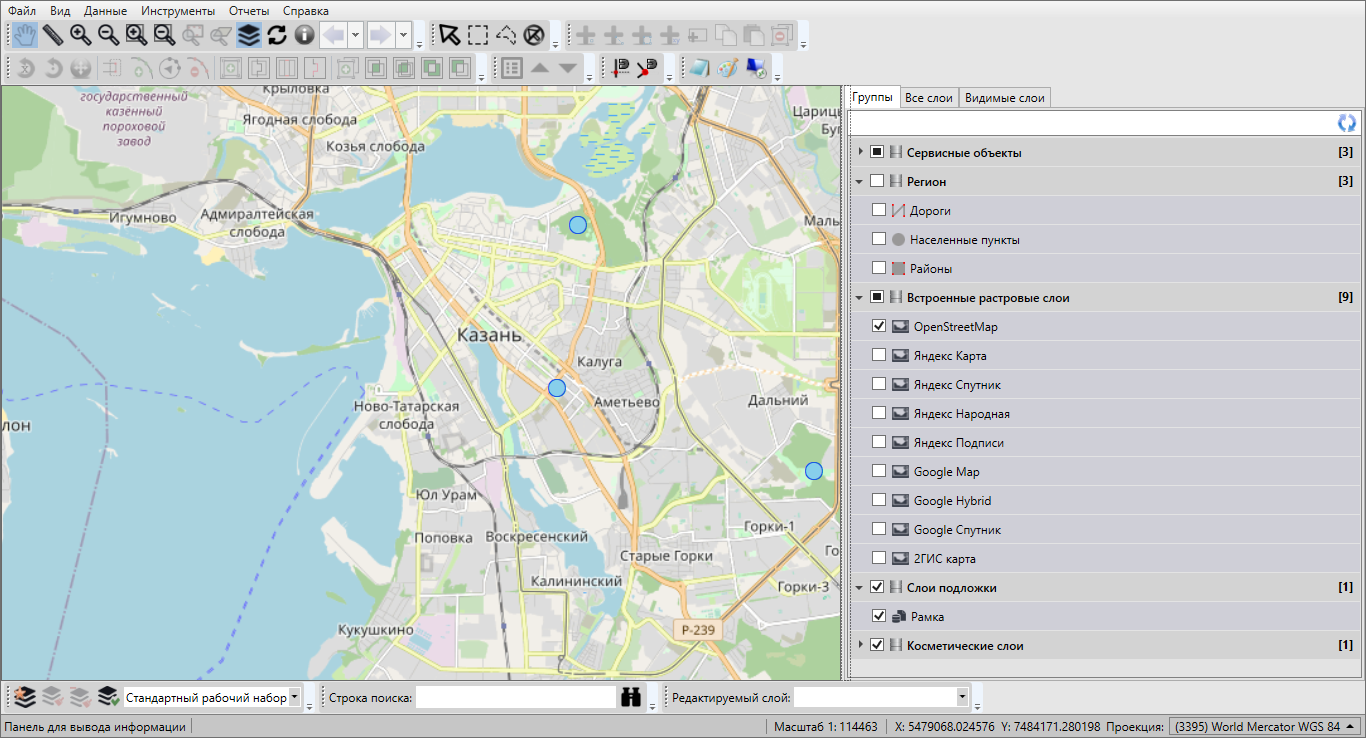Expand the Сервисные объекты group
The height and width of the screenshot is (738, 1366).
coord(860,152)
